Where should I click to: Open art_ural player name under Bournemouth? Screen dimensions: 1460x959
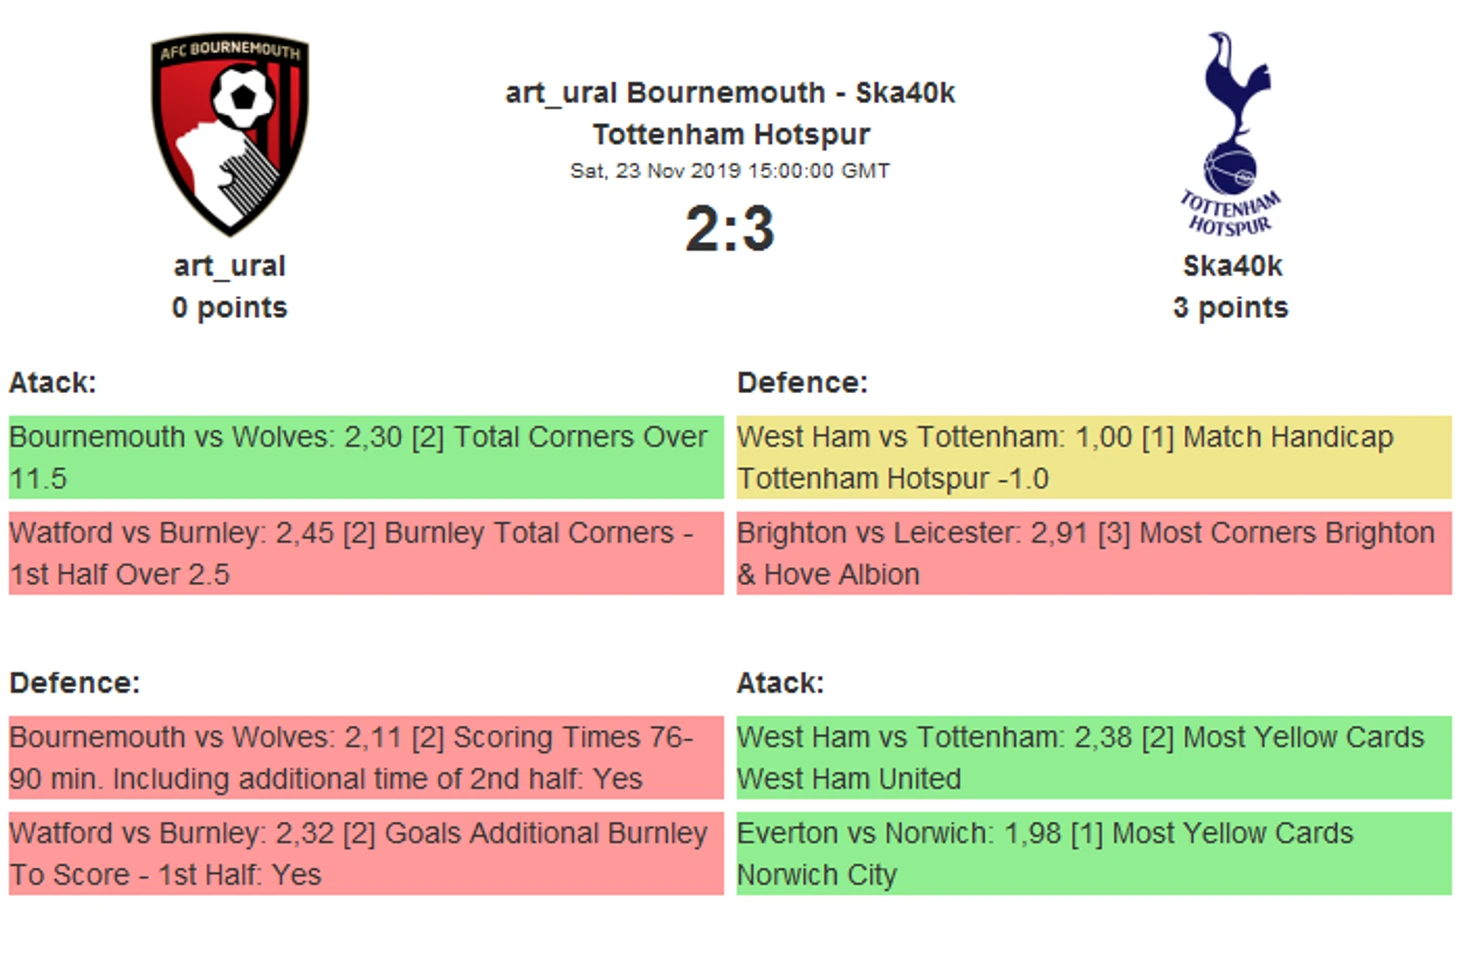point(229,266)
